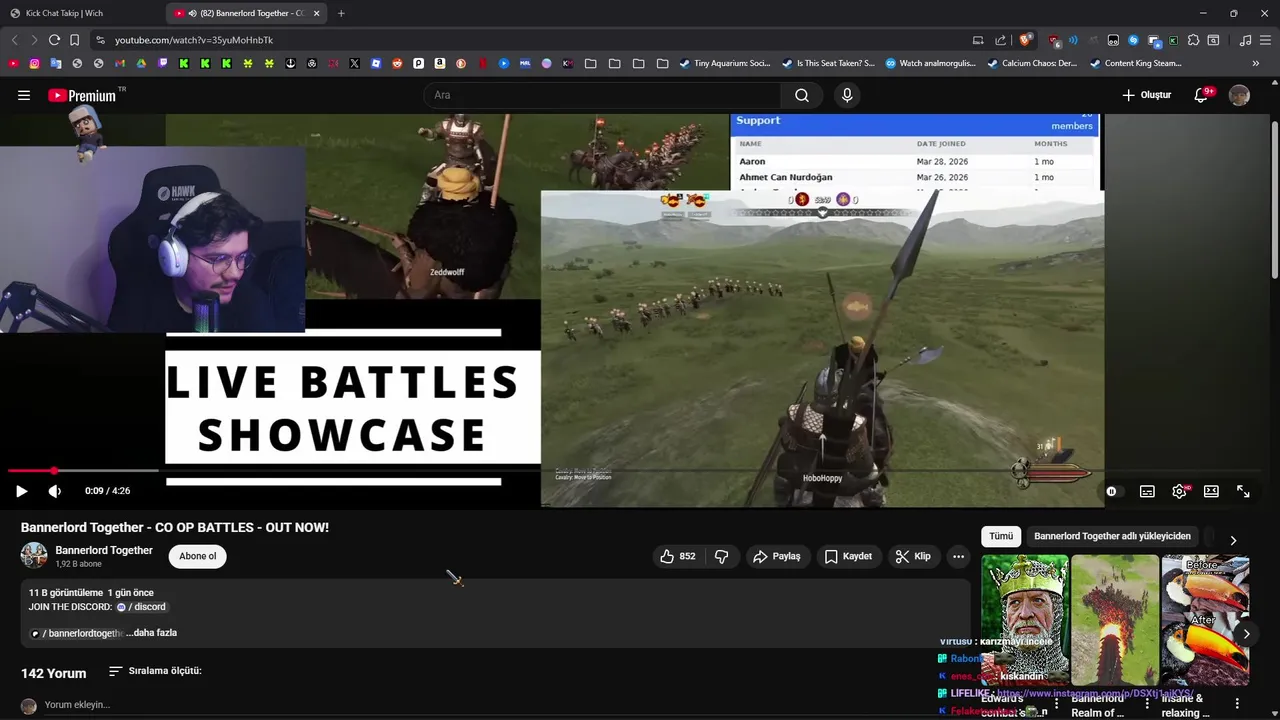The image size is (1280, 720).
Task: Toggle theater mode in the player
Action: pos(1211,491)
